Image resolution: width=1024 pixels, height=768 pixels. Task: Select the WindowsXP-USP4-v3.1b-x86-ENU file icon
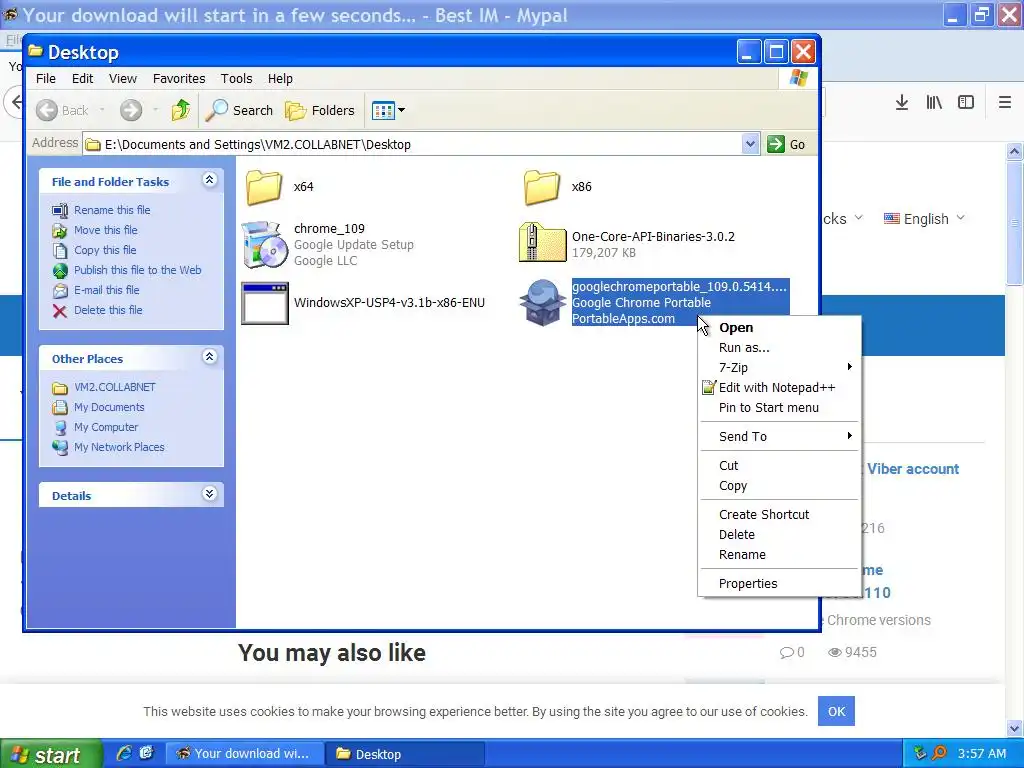[x=264, y=303]
